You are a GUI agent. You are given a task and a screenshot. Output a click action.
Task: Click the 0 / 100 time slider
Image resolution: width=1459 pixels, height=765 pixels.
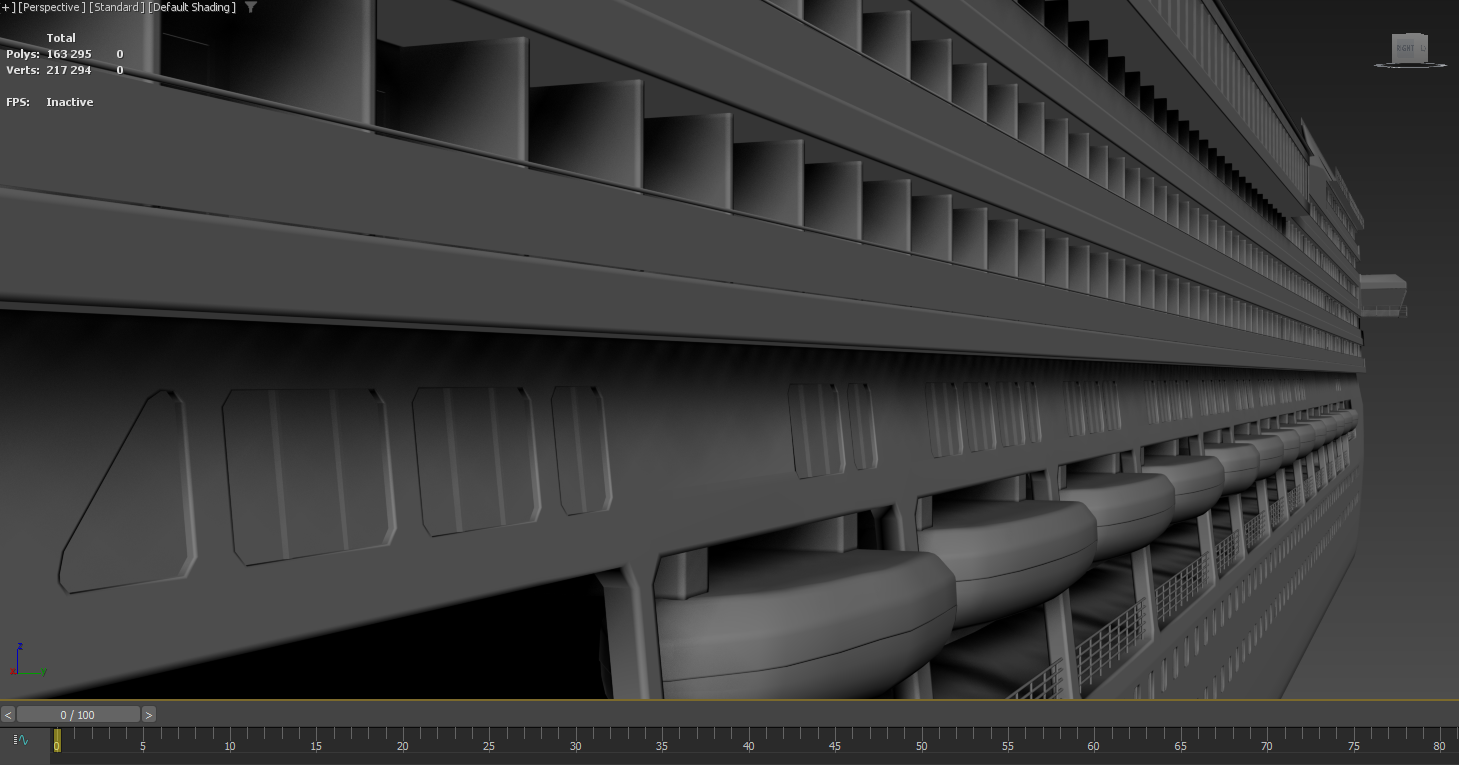pos(78,714)
